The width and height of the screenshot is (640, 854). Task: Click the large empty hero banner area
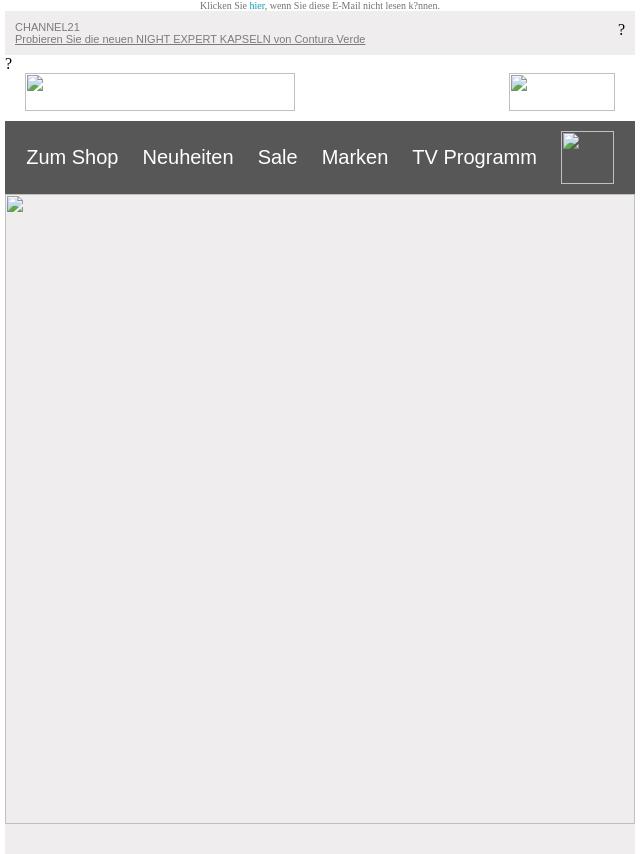[x=320, y=509]
